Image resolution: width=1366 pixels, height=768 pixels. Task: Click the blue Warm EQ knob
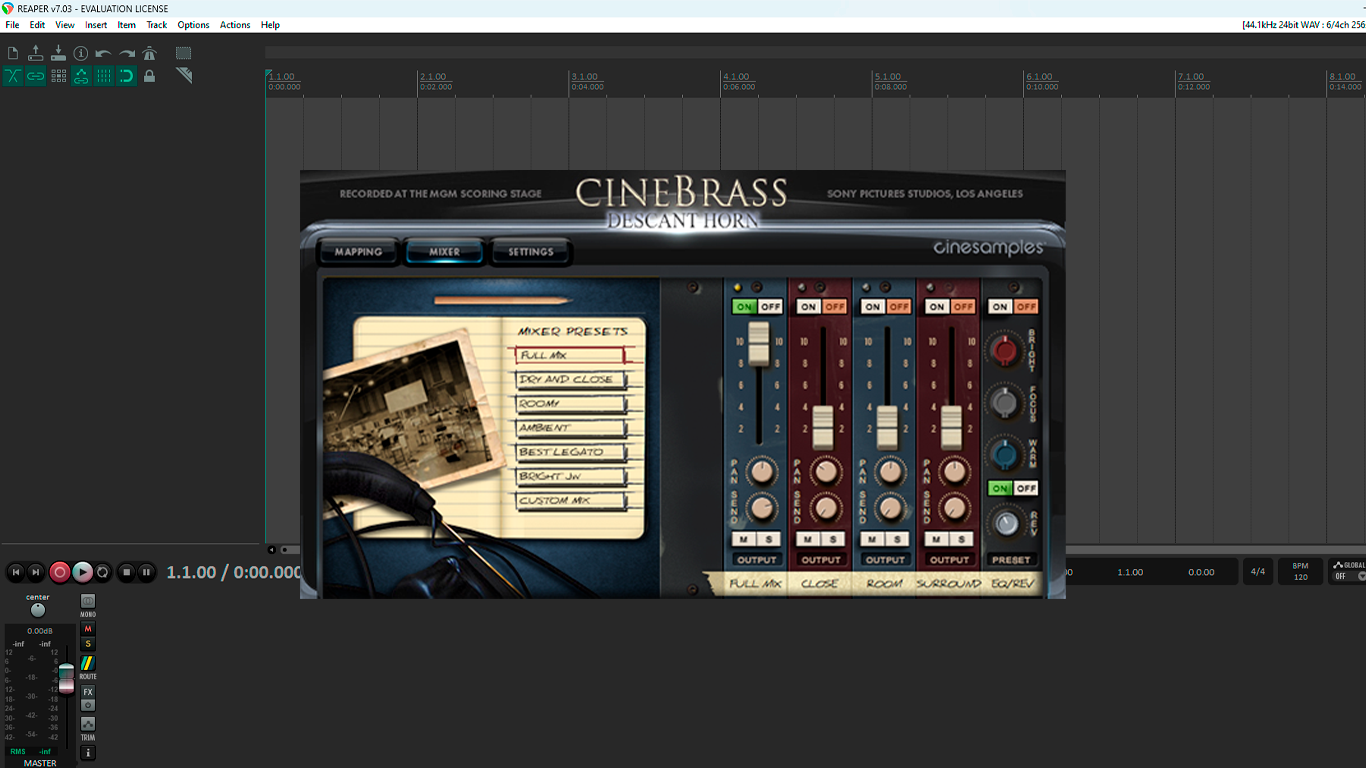point(1005,454)
